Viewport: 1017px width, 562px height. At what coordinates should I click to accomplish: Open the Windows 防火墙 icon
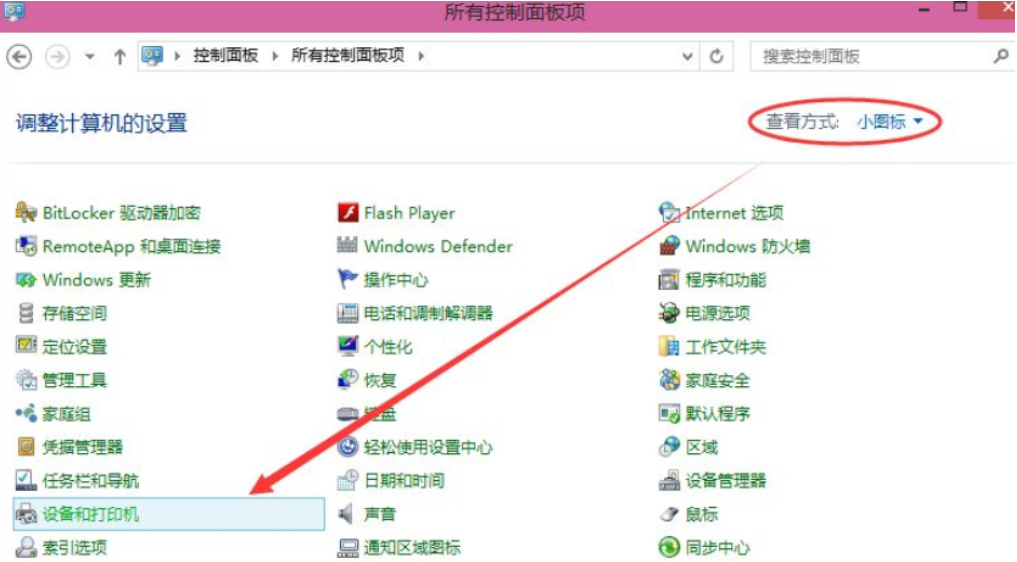click(x=669, y=246)
